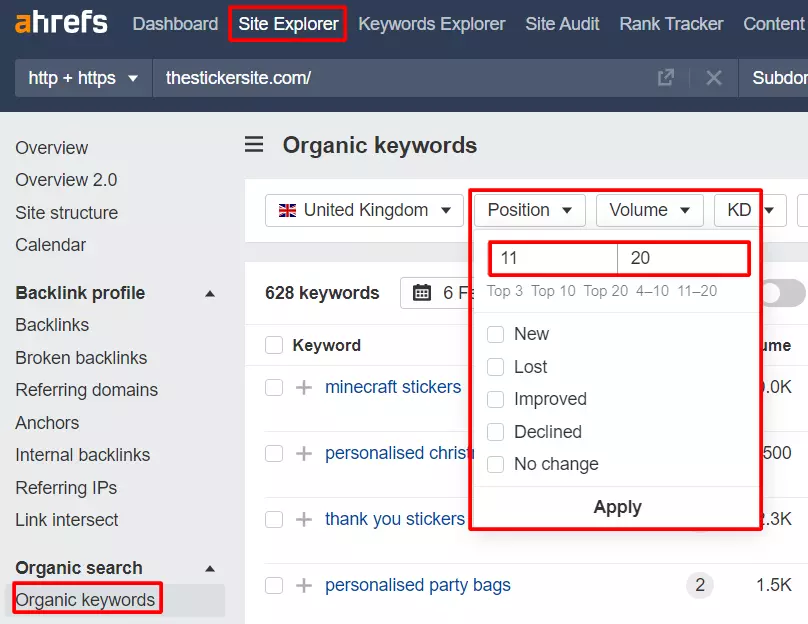
Task: Click the maximum position field with 20
Action: pos(682,258)
